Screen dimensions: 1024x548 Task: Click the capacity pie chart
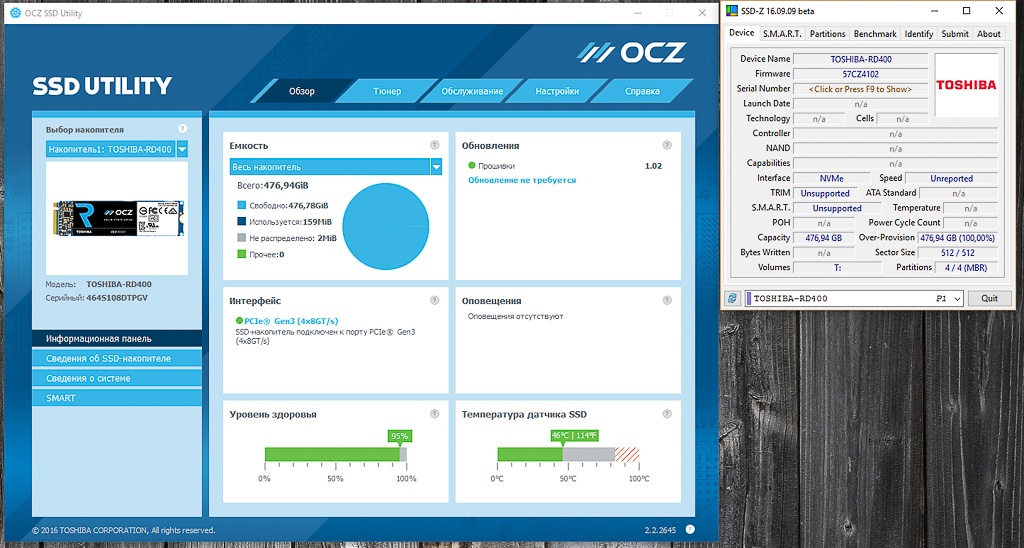[x=385, y=227]
